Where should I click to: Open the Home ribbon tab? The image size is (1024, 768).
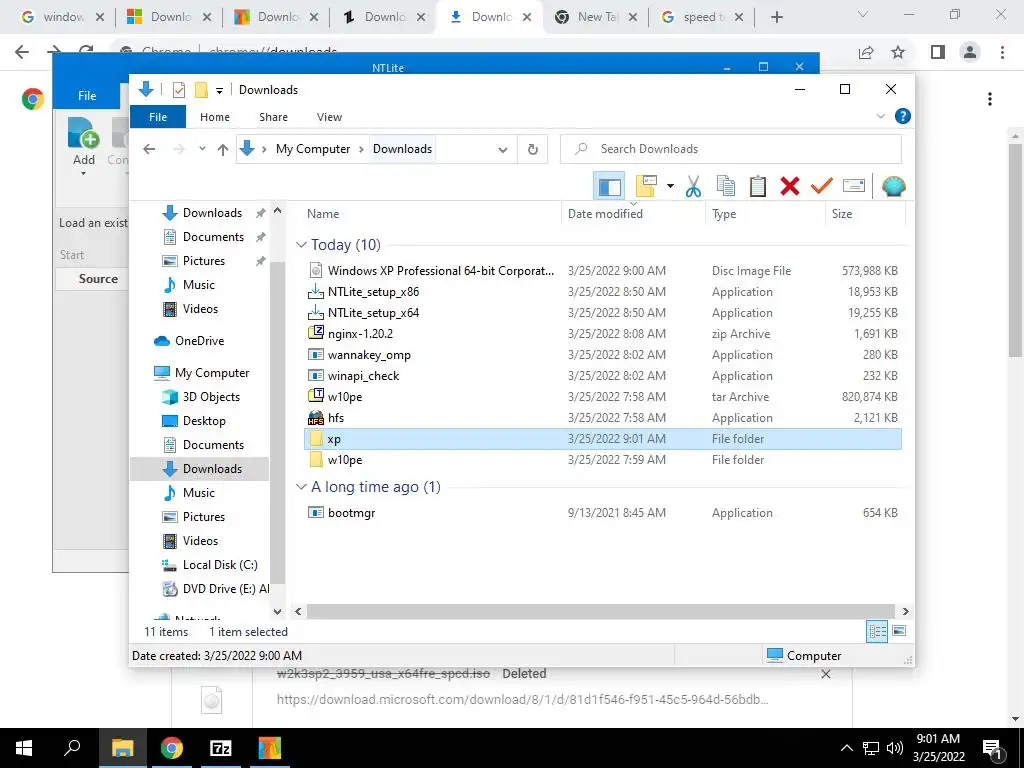(215, 117)
